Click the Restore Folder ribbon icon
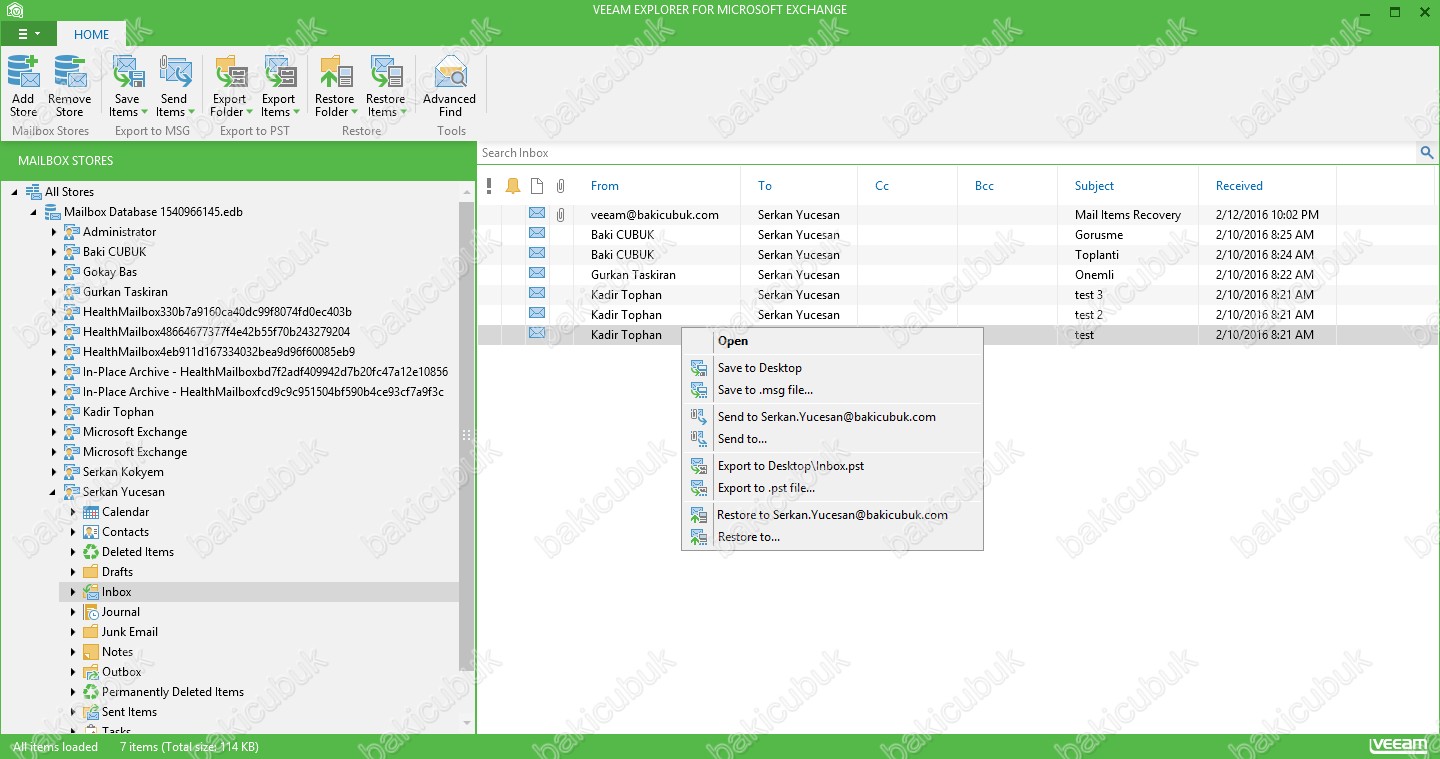 [335, 72]
